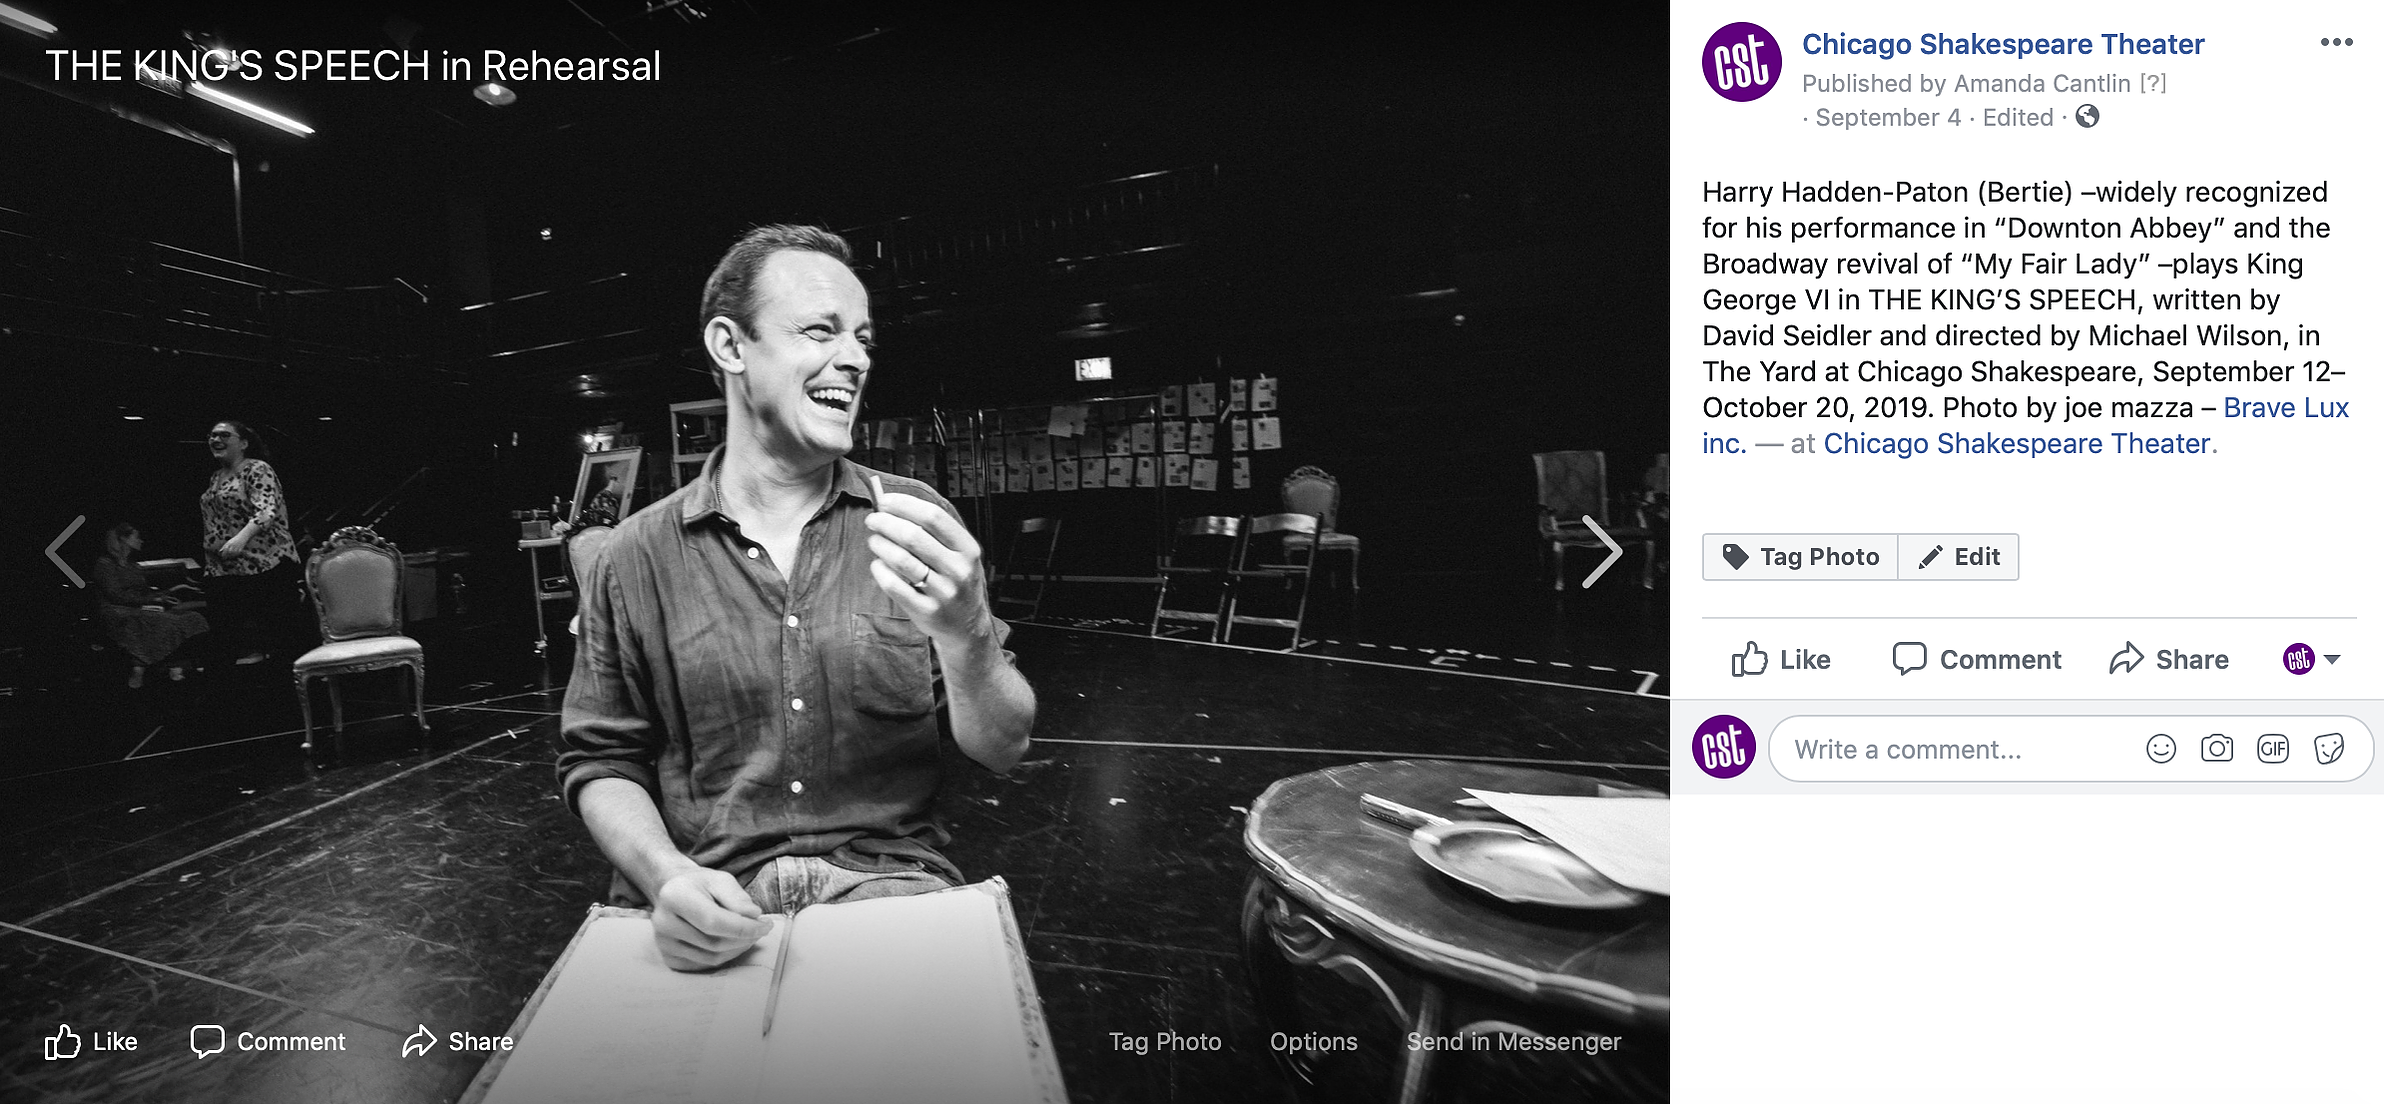Attach a photo to the comment

click(x=2216, y=749)
